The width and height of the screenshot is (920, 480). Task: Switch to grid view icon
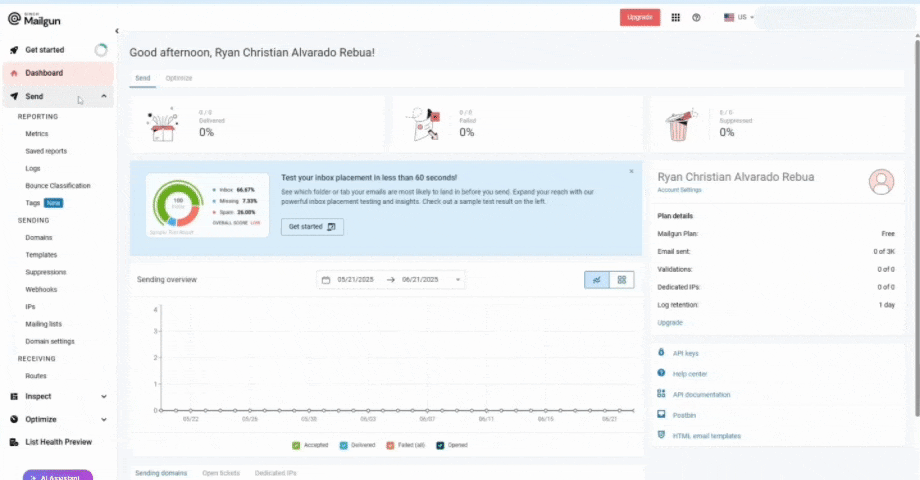(622, 280)
